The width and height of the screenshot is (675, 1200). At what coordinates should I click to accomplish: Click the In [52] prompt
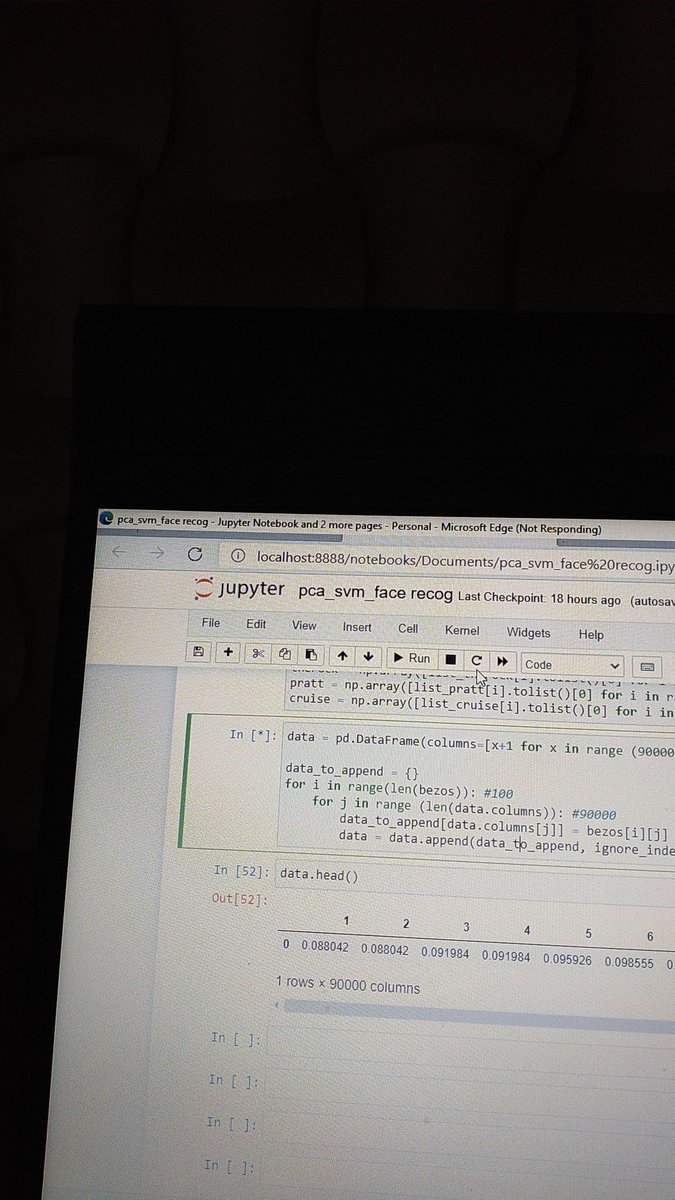point(240,871)
